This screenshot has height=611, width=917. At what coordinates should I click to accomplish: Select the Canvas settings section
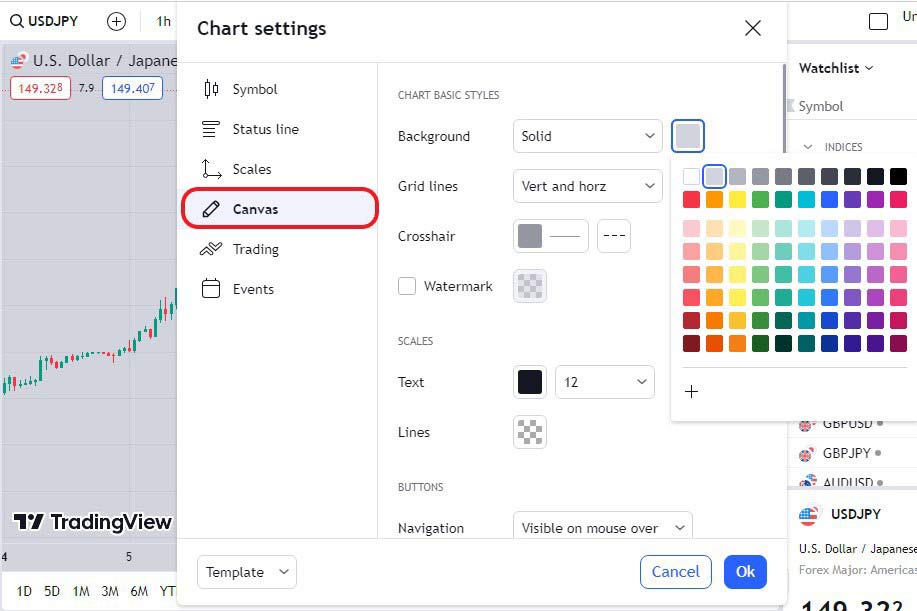click(256, 209)
